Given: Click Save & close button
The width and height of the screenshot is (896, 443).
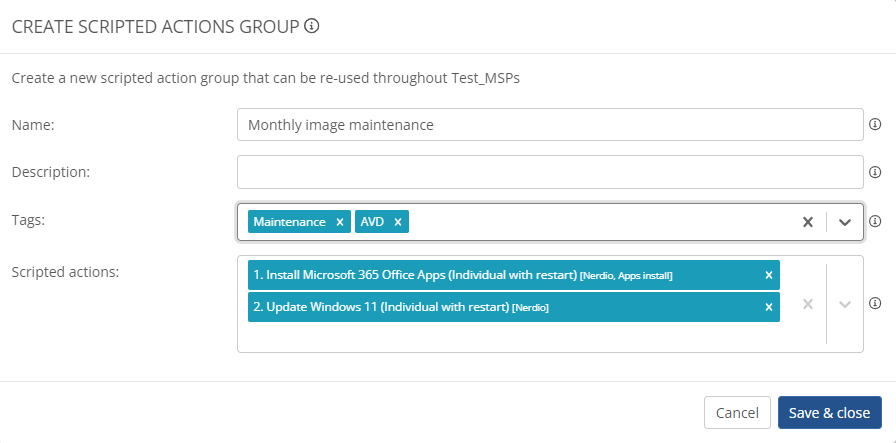Looking at the screenshot, I should pyautogui.click(x=829, y=413).
